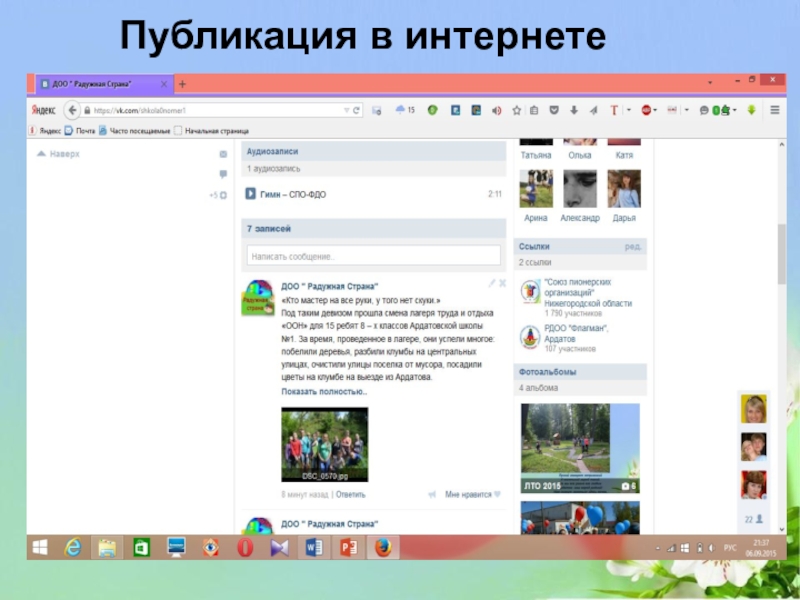
Task: Bookmark page with the star icon
Action: 517,111
